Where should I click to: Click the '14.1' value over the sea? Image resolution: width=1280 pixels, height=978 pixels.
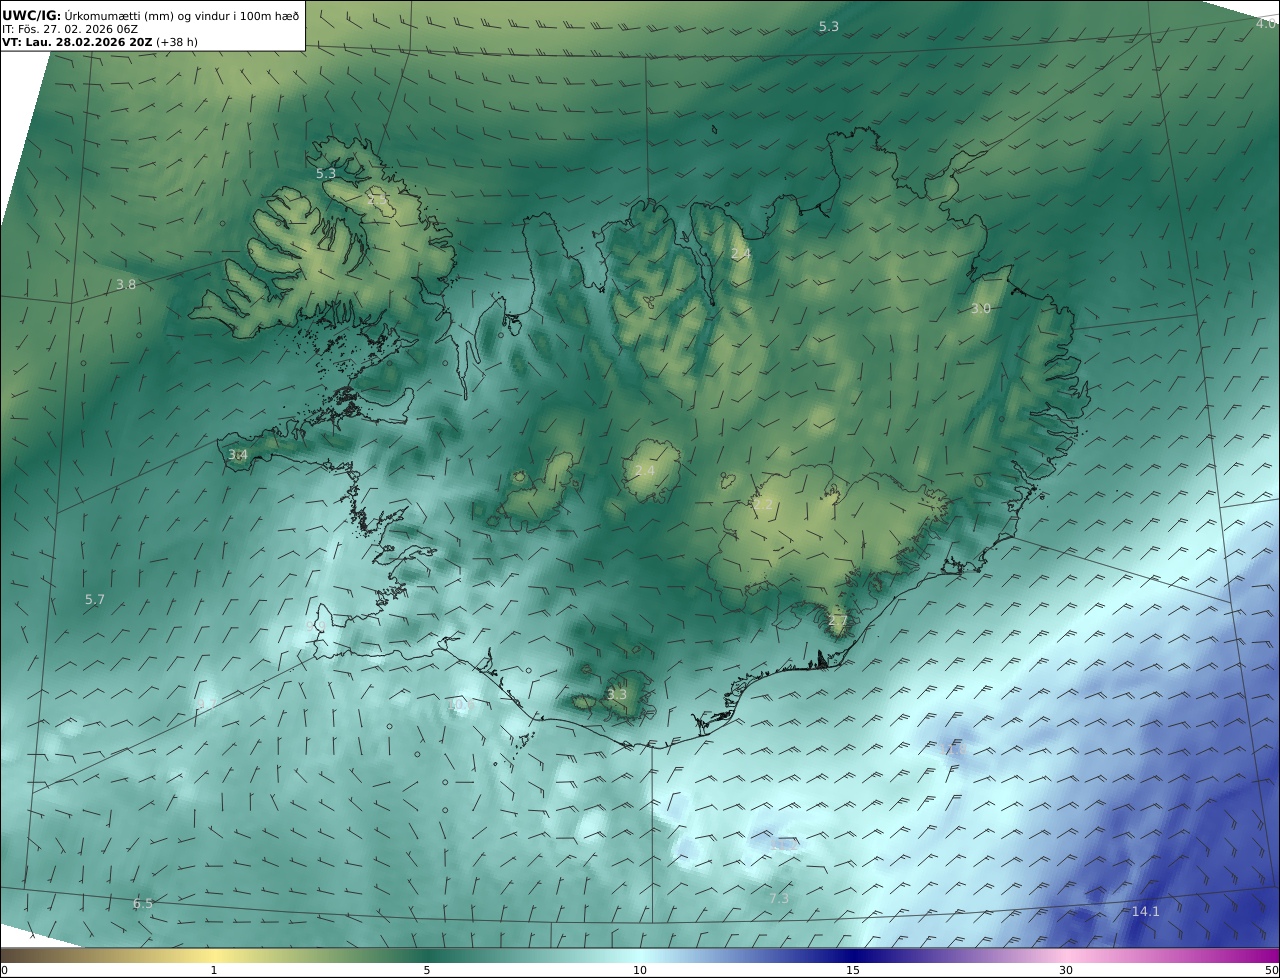coord(1145,911)
